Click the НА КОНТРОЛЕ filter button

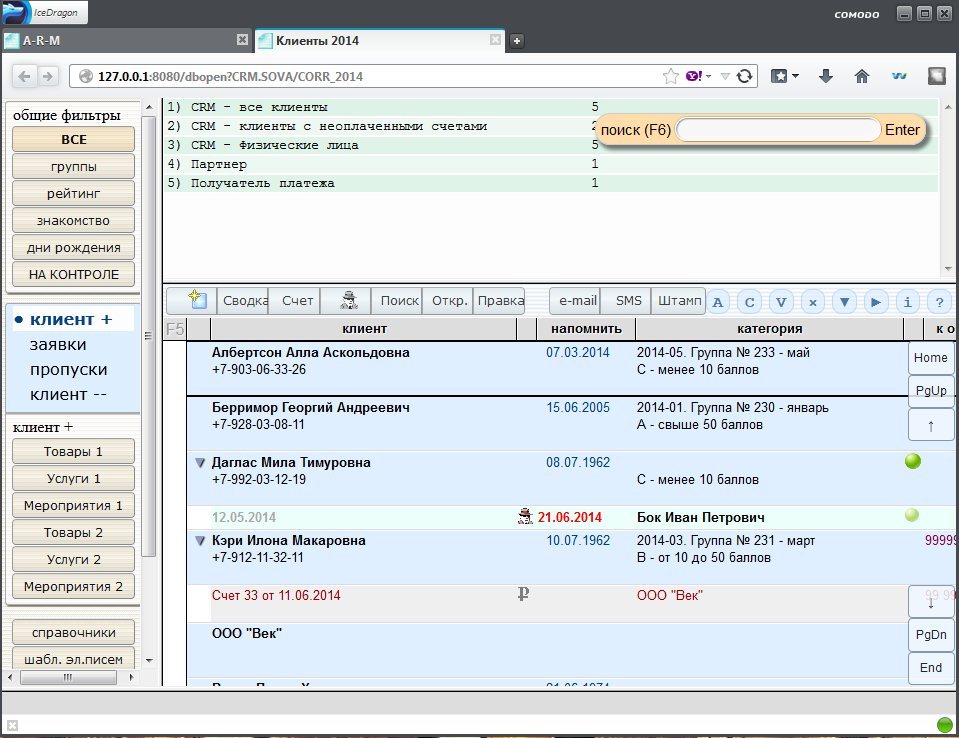click(73, 274)
